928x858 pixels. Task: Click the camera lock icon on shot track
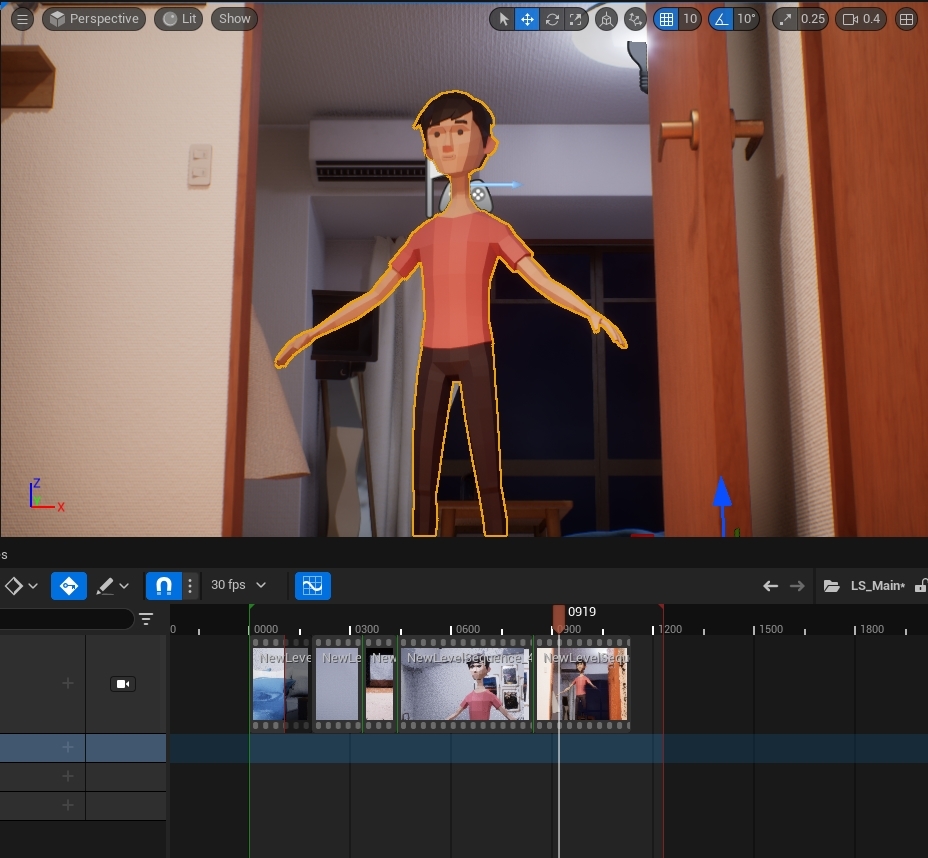click(123, 684)
